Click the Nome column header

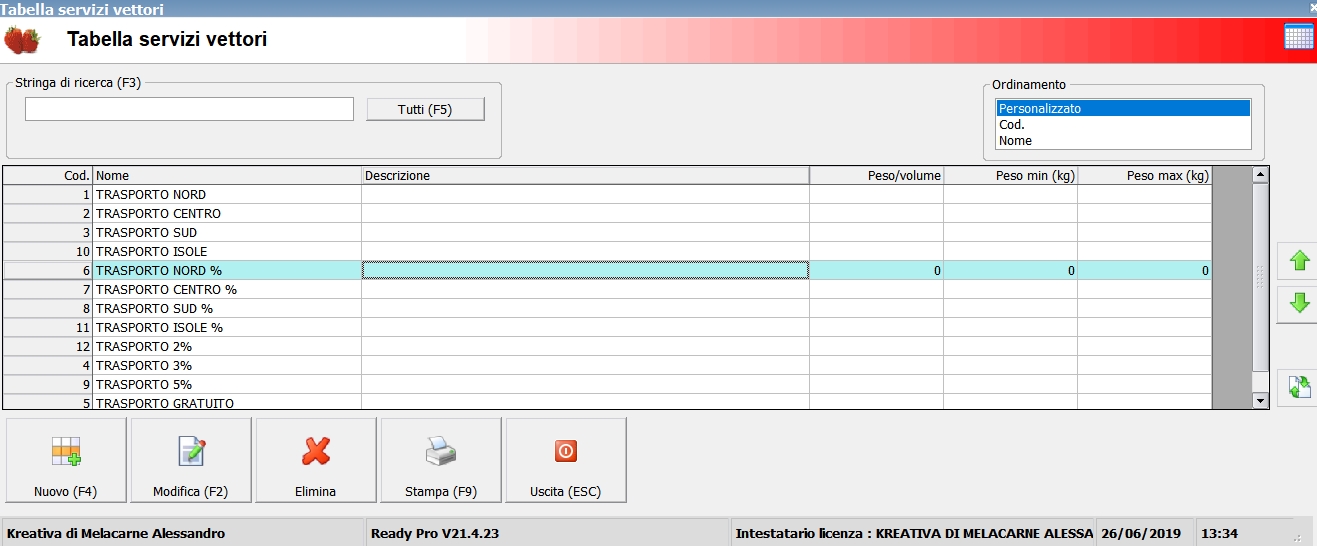point(228,175)
